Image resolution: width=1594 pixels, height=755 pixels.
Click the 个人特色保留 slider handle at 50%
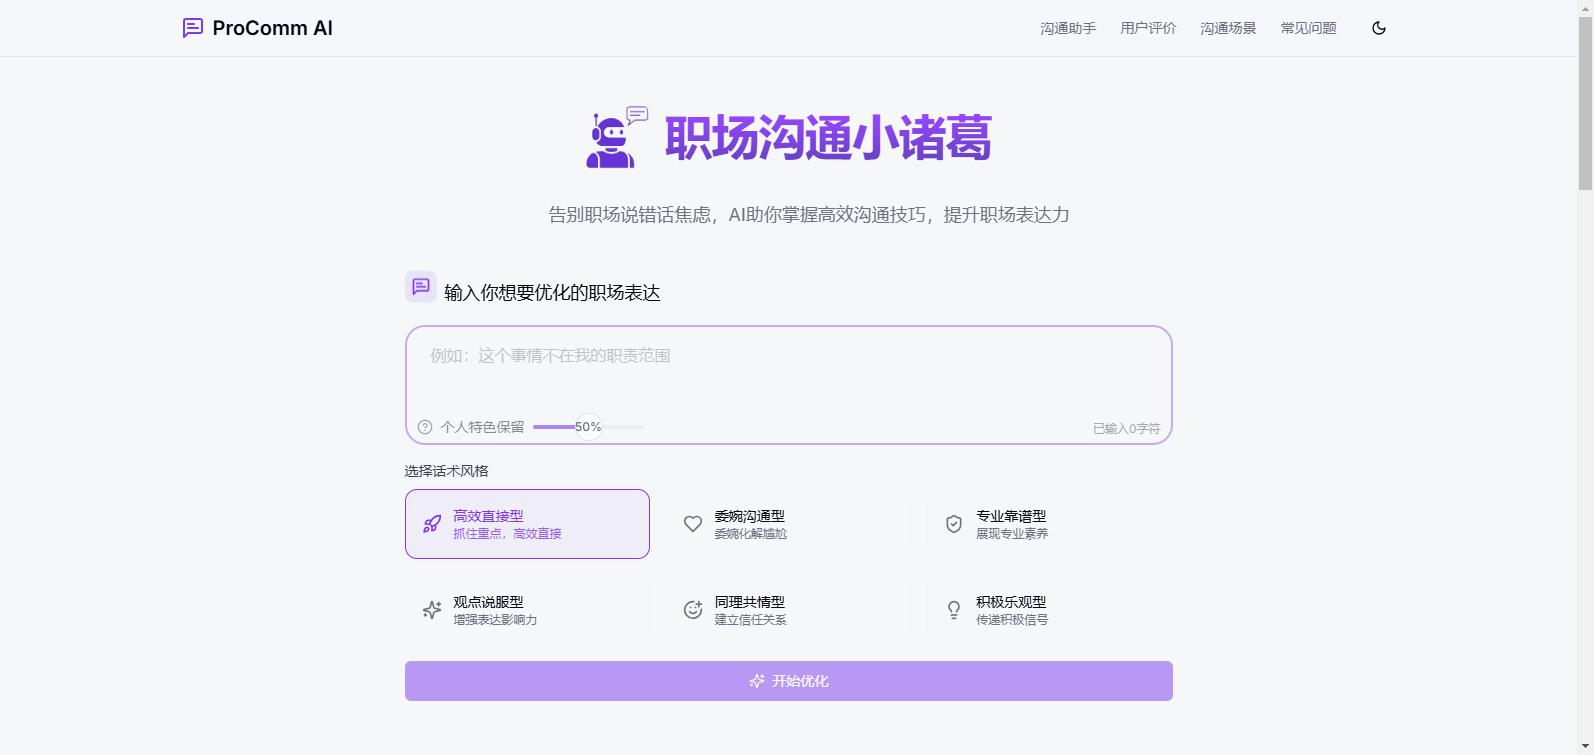point(588,427)
